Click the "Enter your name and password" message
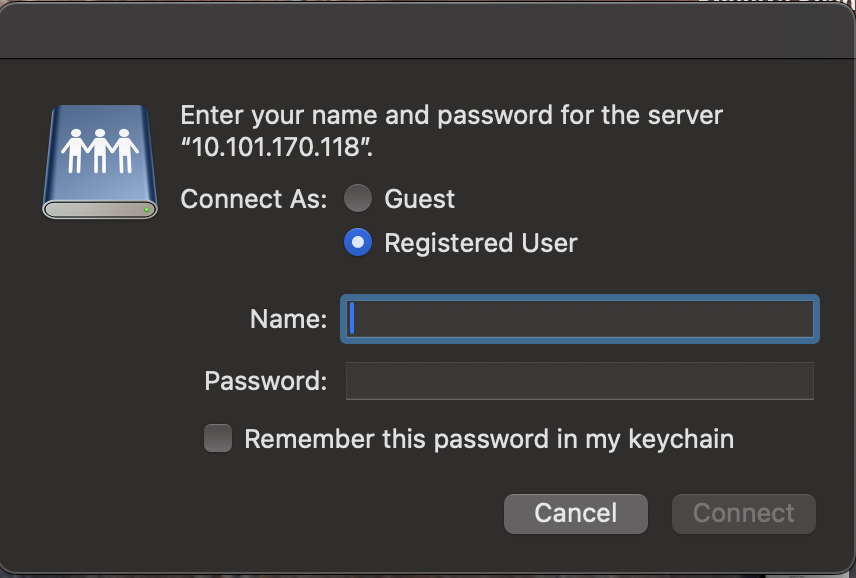 (451, 115)
